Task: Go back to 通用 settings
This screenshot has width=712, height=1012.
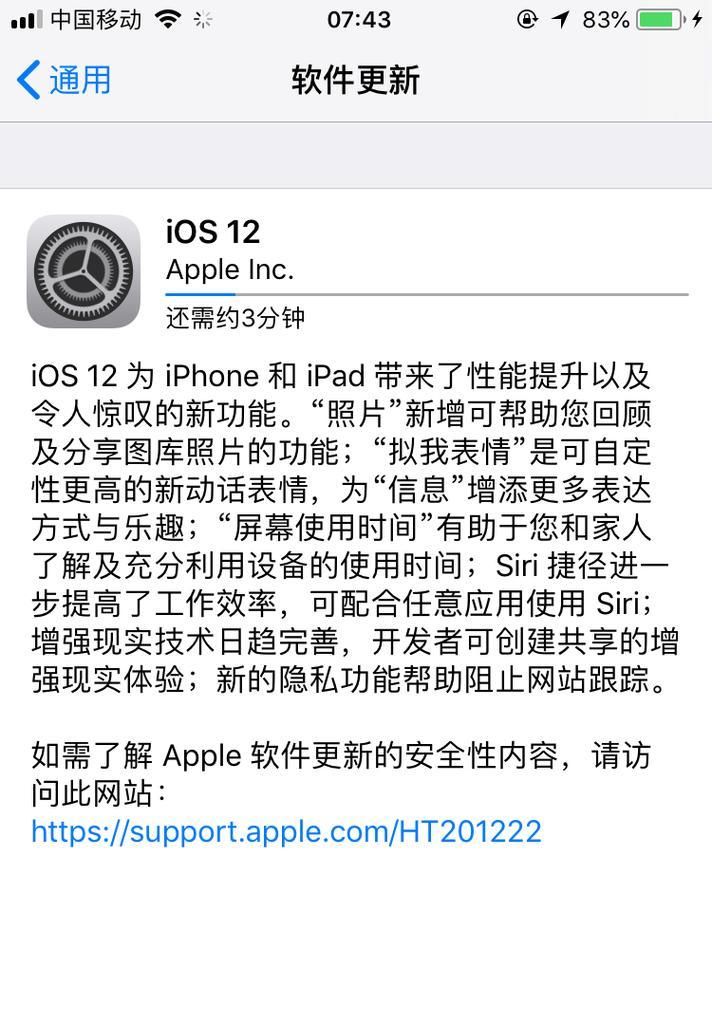Action: [63, 80]
